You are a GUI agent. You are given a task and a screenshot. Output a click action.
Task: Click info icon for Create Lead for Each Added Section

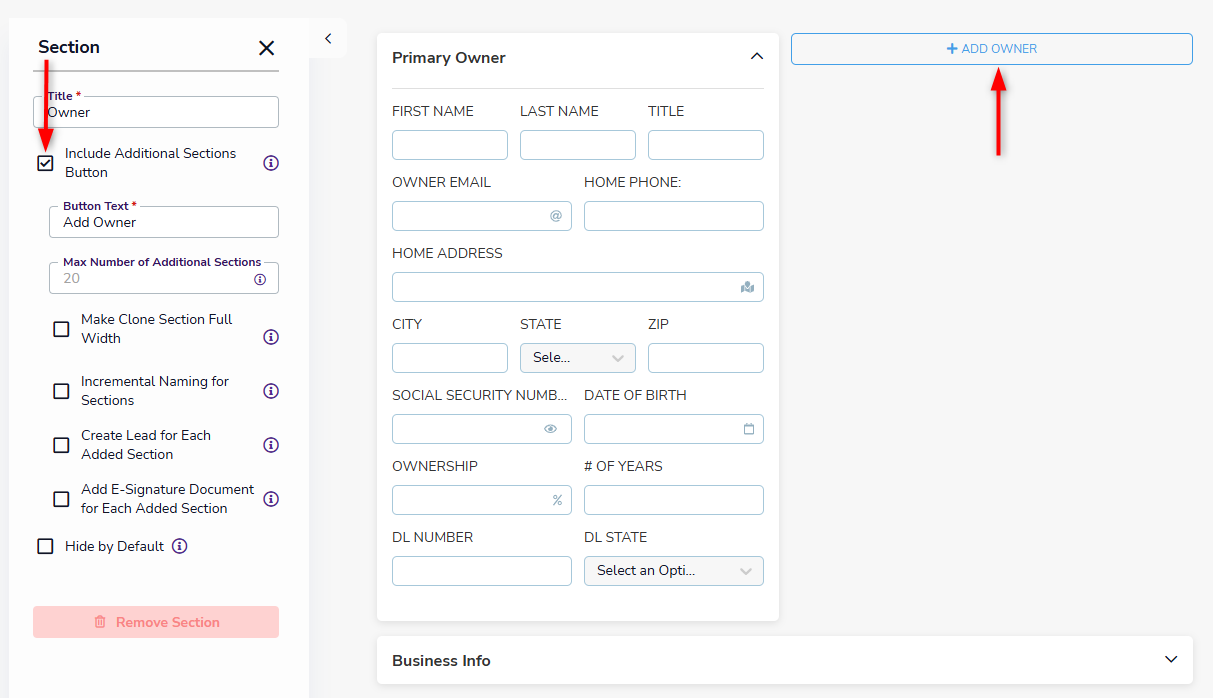pyautogui.click(x=270, y=445)
